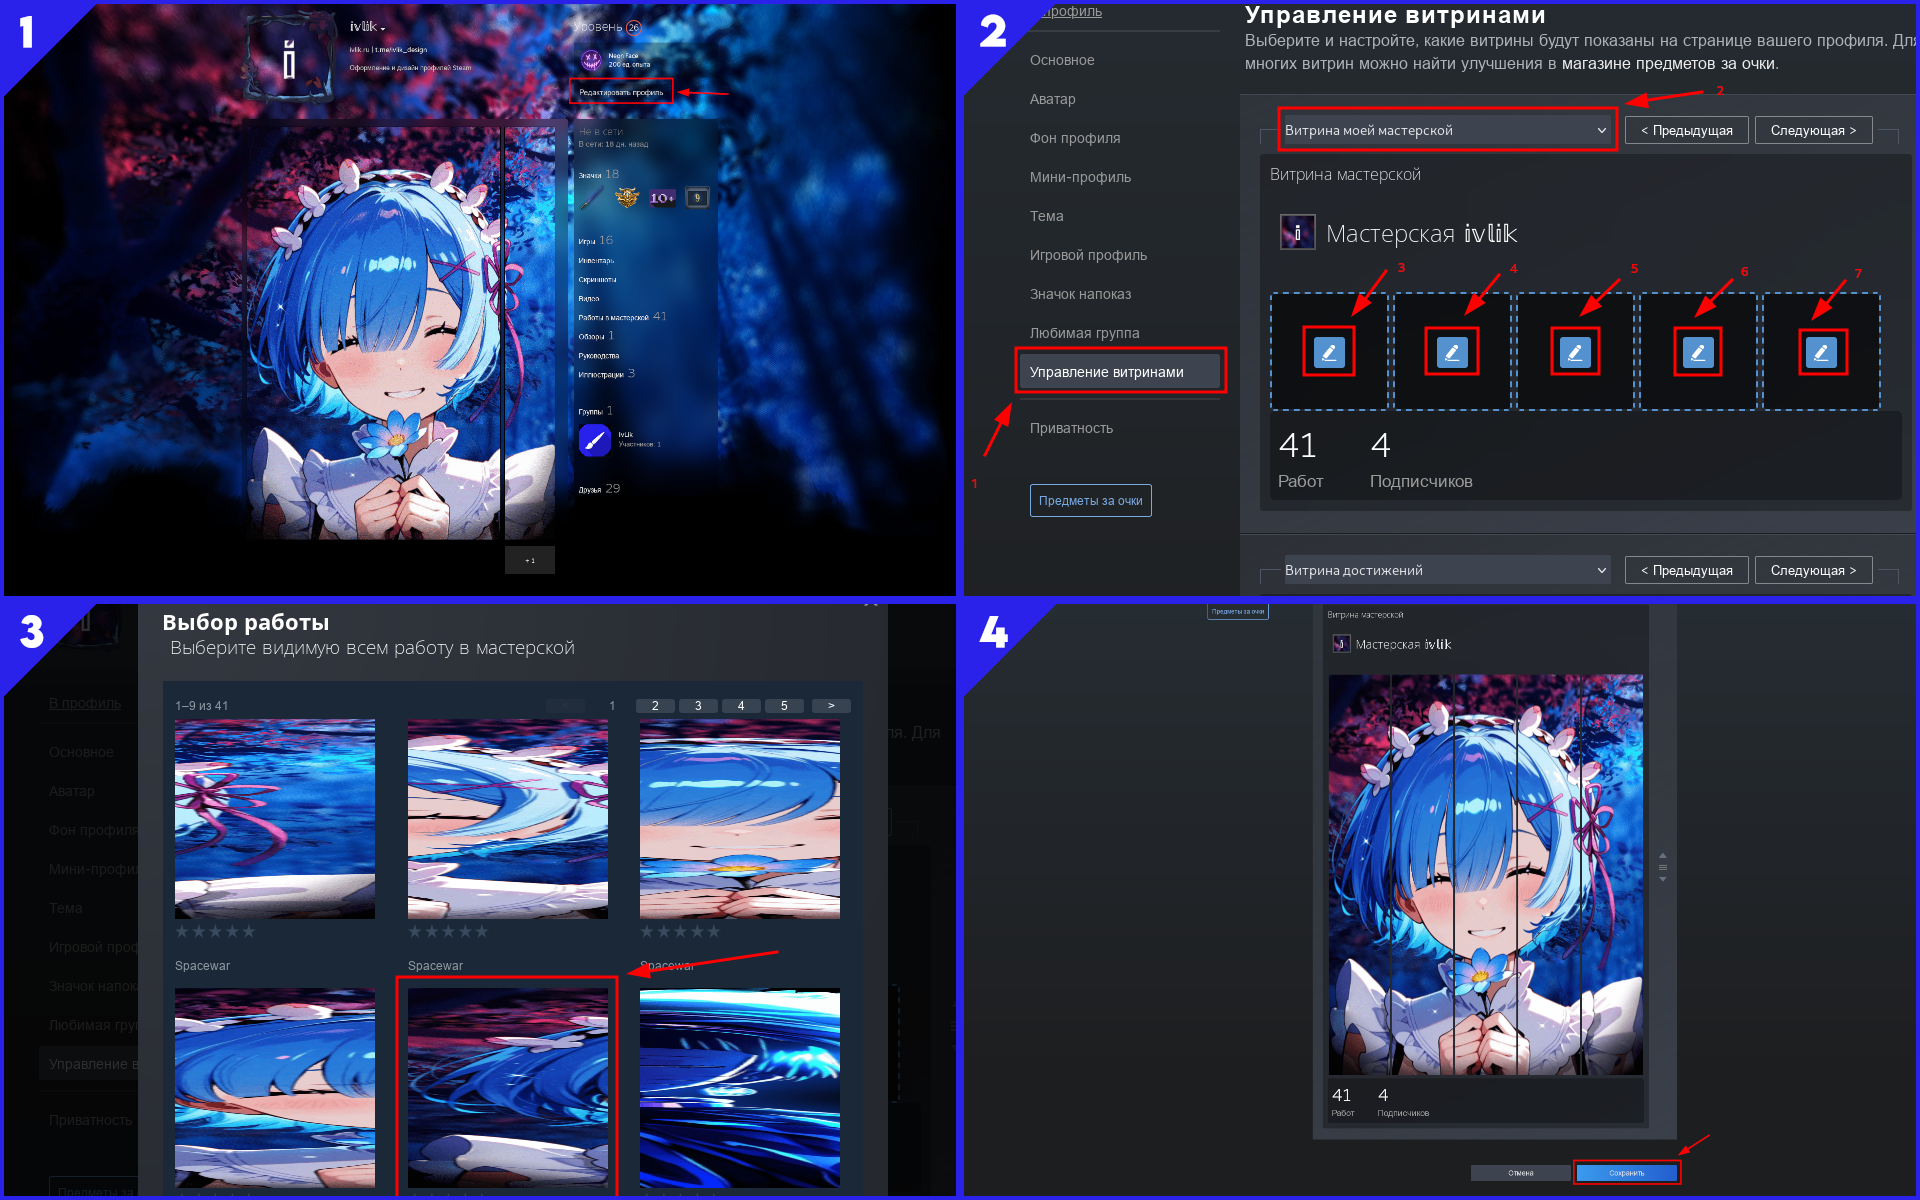Open Мини-профиль in step 2 sidebar
The image size is (1920, 1200).
tap(1080, 177)
